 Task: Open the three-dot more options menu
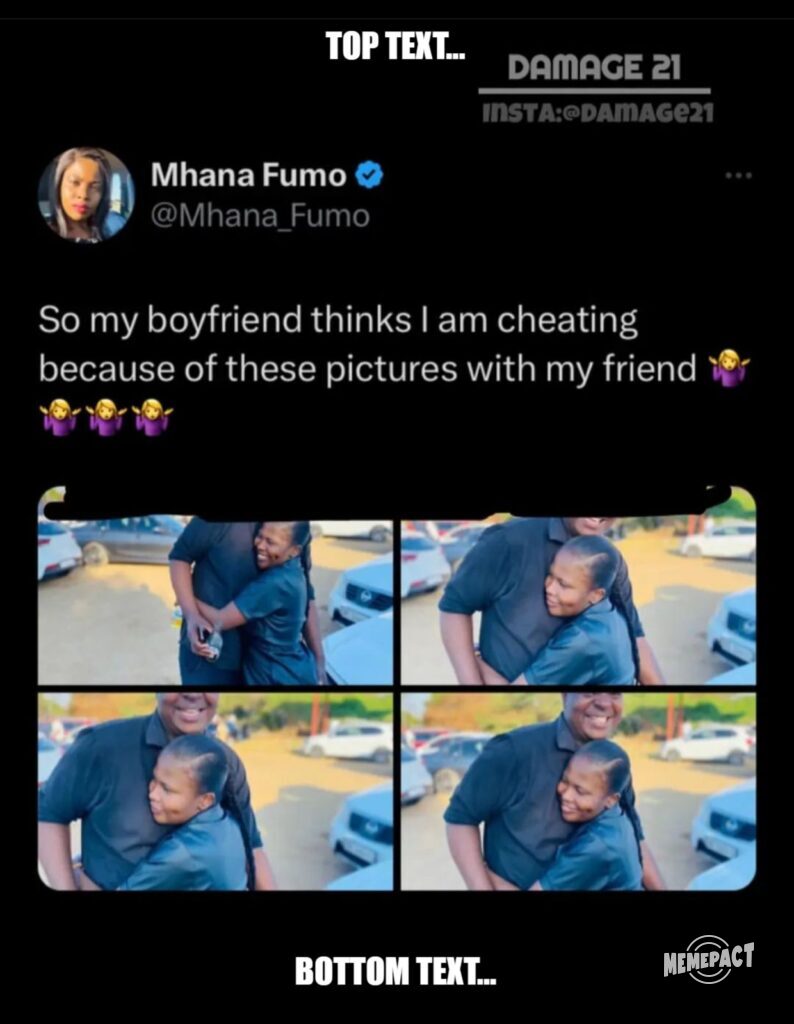point(738,176)
